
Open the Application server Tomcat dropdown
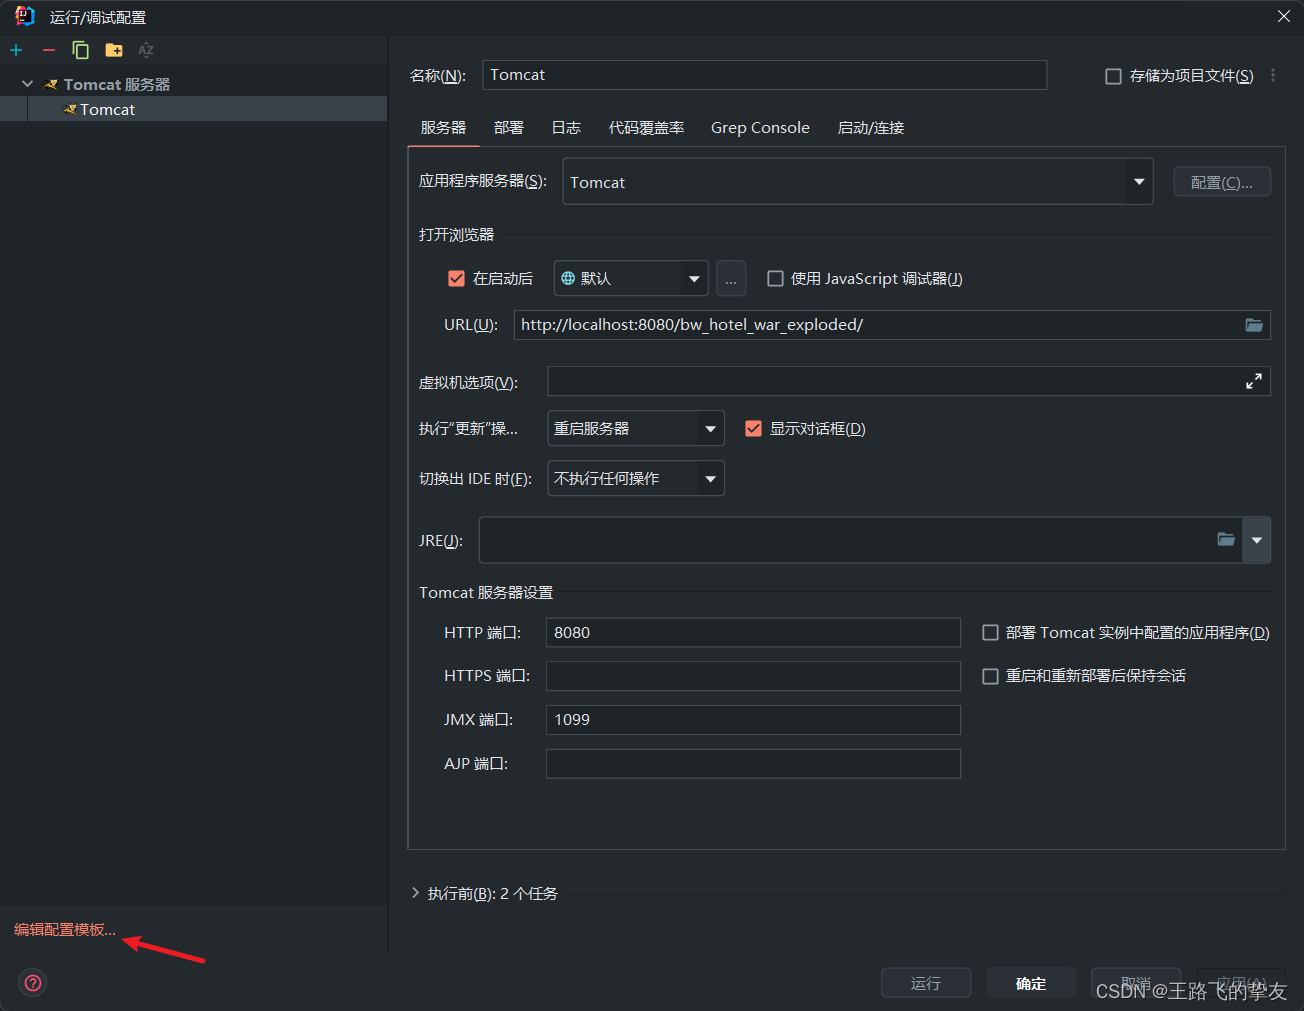858,182
